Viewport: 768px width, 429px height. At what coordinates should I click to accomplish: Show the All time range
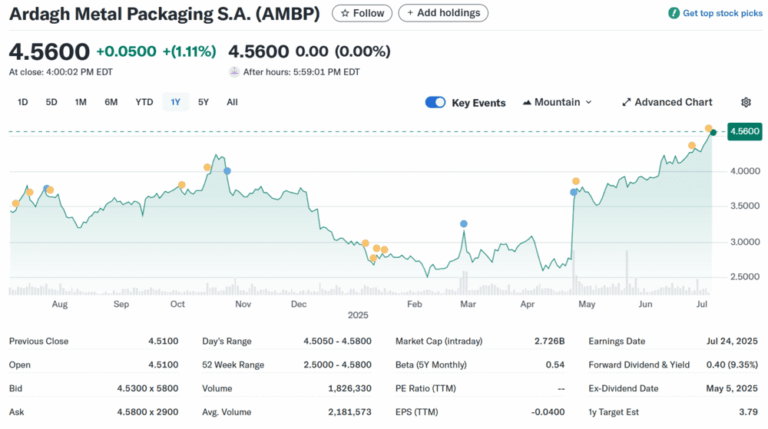(232, 102)
